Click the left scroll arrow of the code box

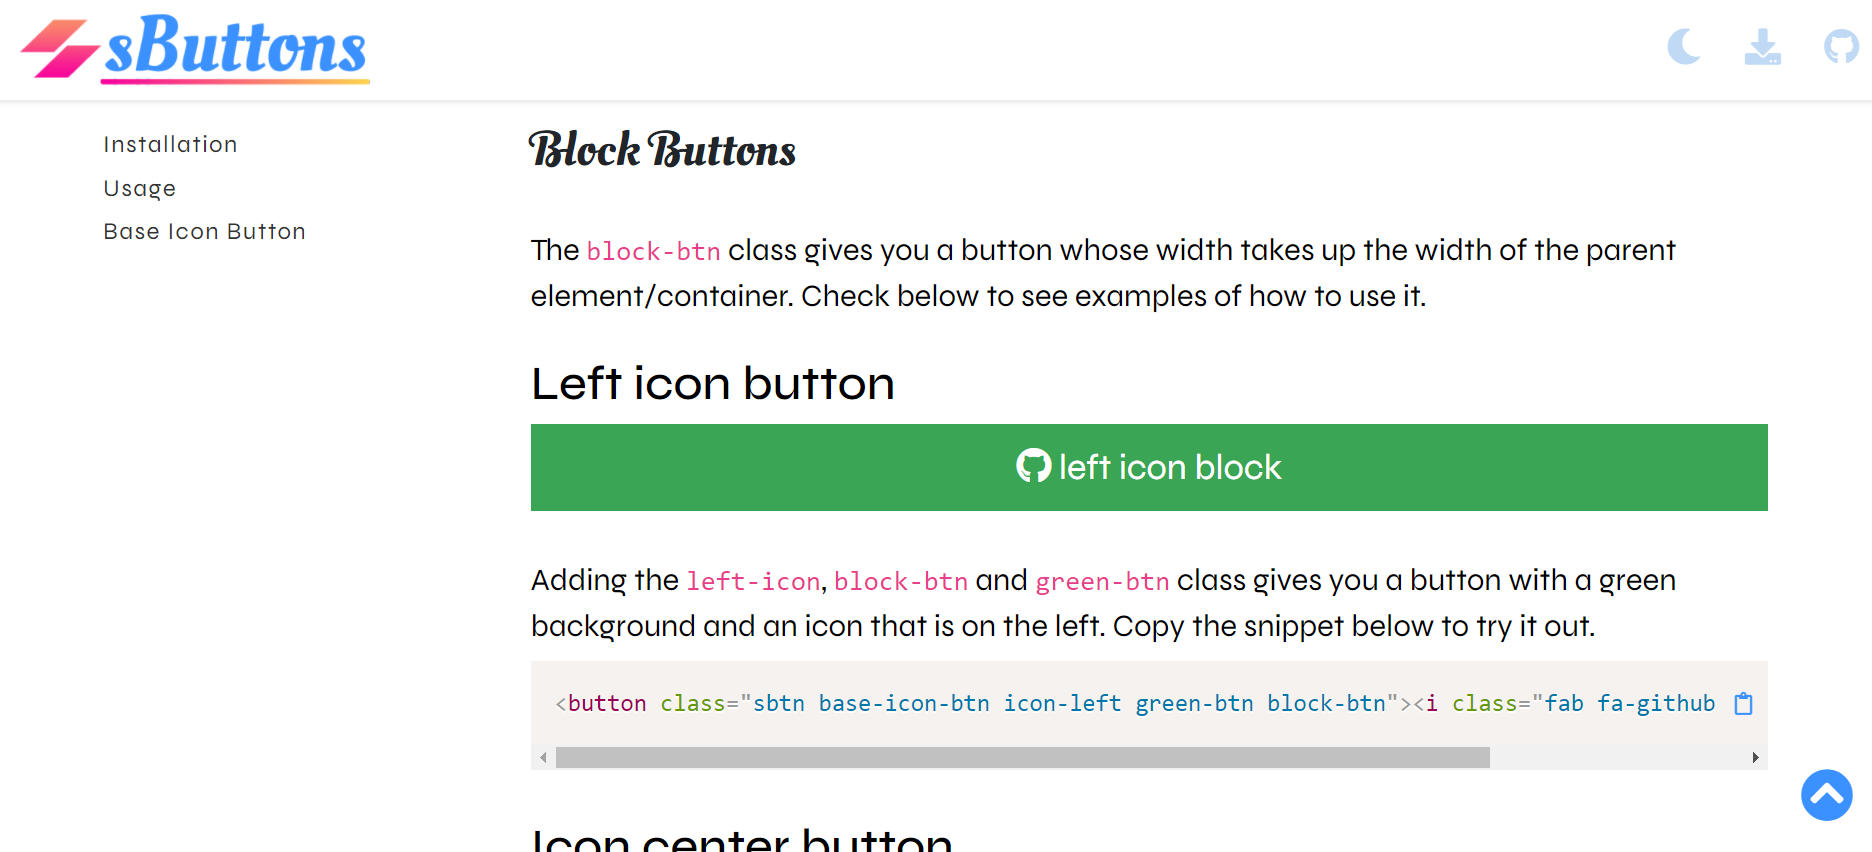541,757
